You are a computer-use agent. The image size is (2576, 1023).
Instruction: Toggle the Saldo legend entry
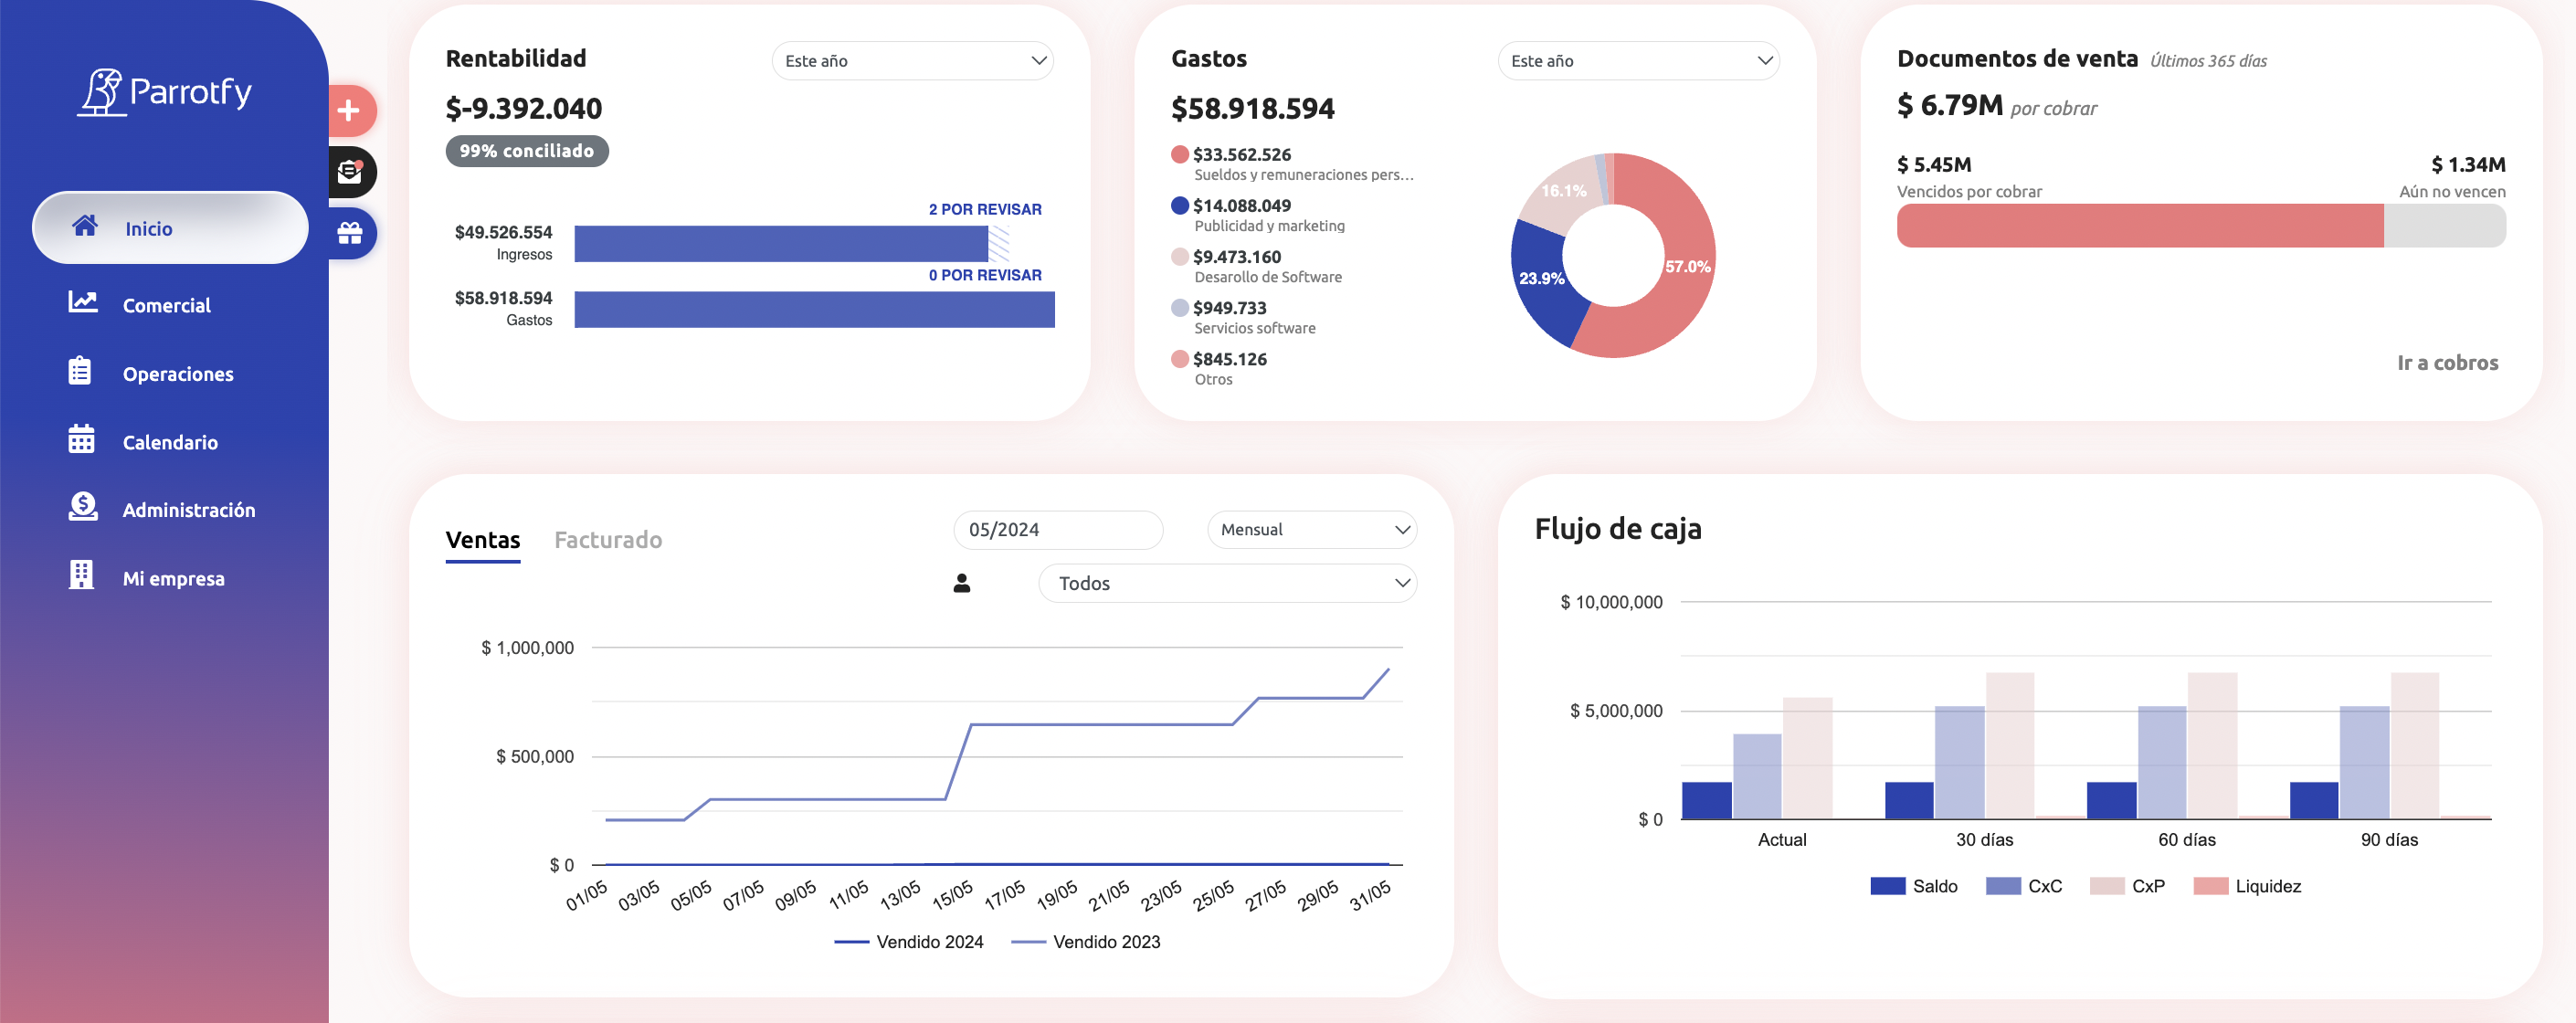pyautogui.click(x=1914, y=886)
